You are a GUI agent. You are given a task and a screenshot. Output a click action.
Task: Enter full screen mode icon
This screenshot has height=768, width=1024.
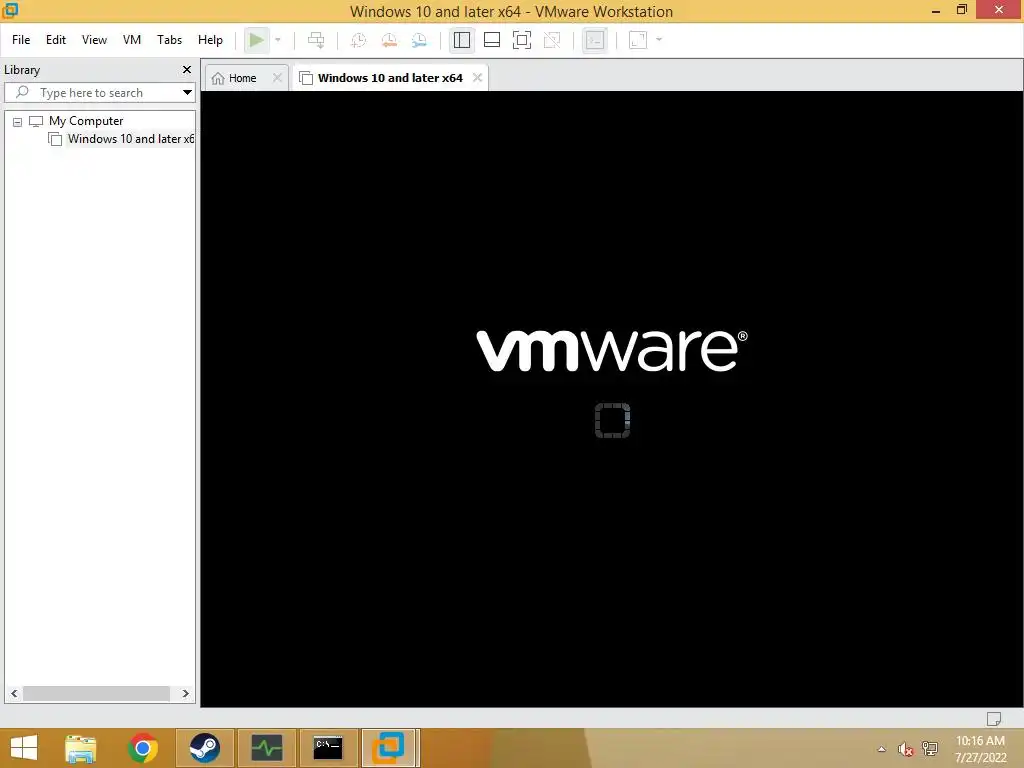point(522,40)
